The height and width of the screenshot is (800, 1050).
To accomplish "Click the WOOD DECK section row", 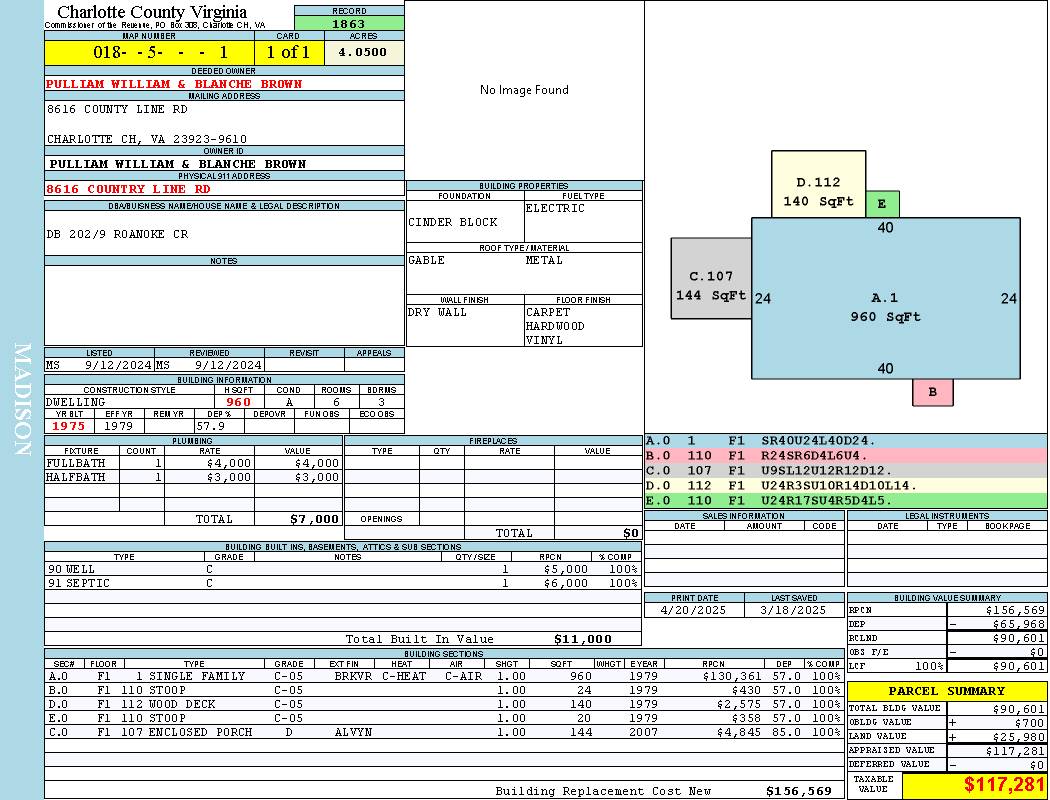I will click(x=445, y=704).
